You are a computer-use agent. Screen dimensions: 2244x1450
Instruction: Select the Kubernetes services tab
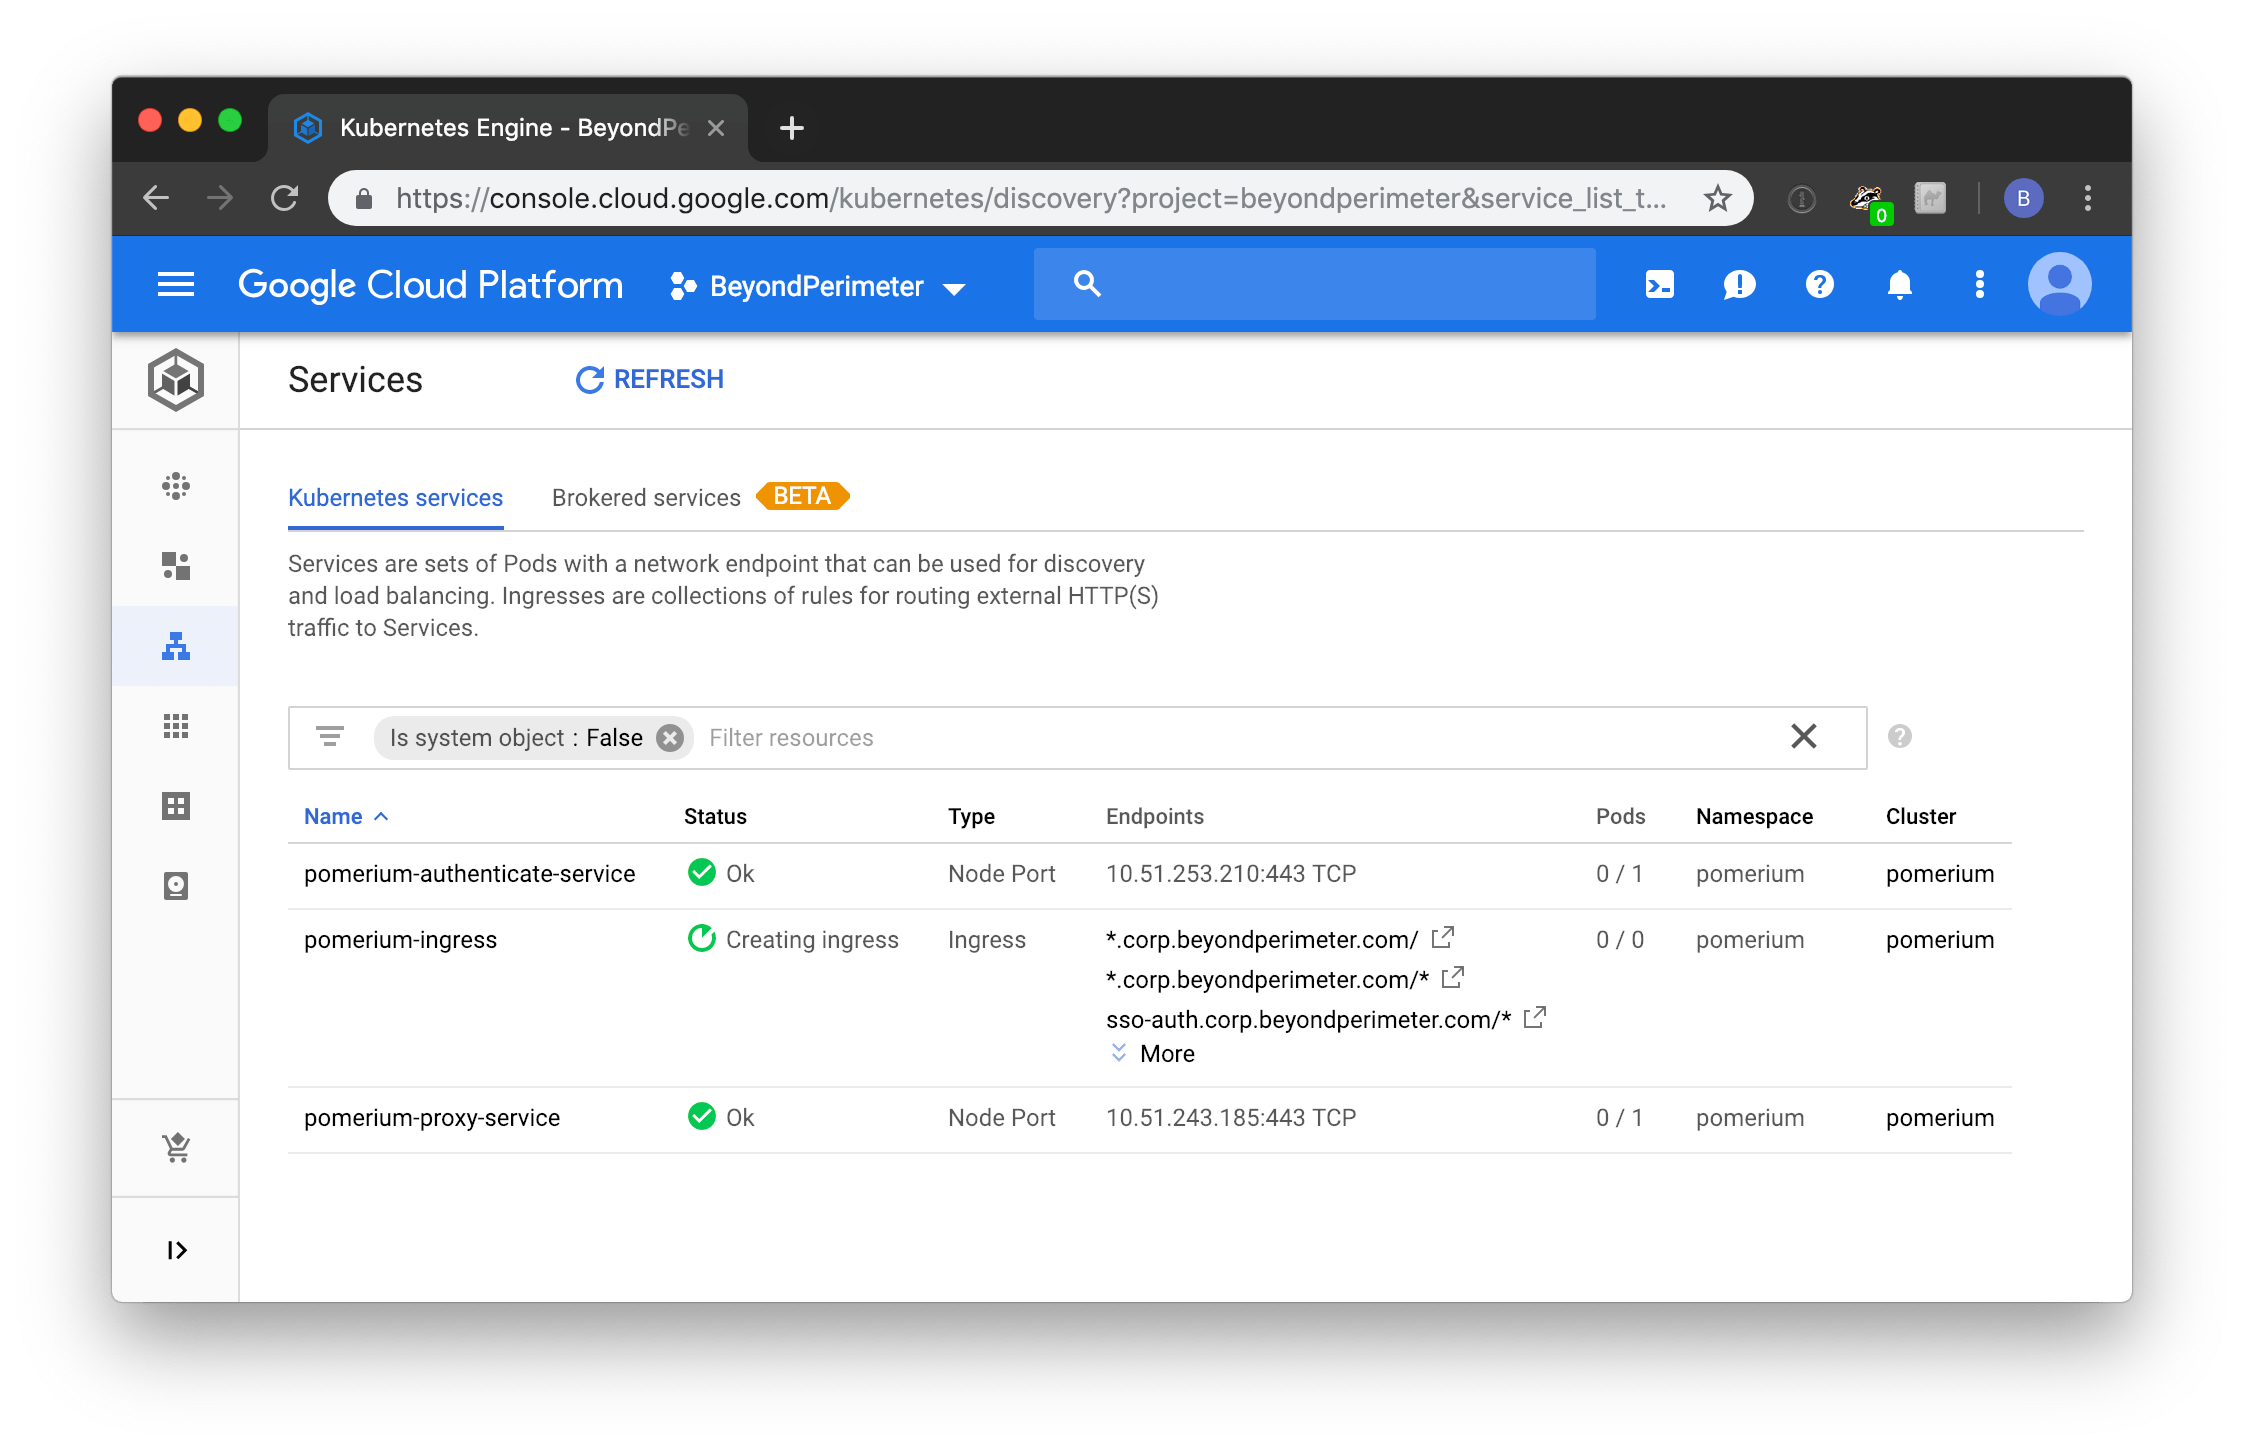coord(395,498)
